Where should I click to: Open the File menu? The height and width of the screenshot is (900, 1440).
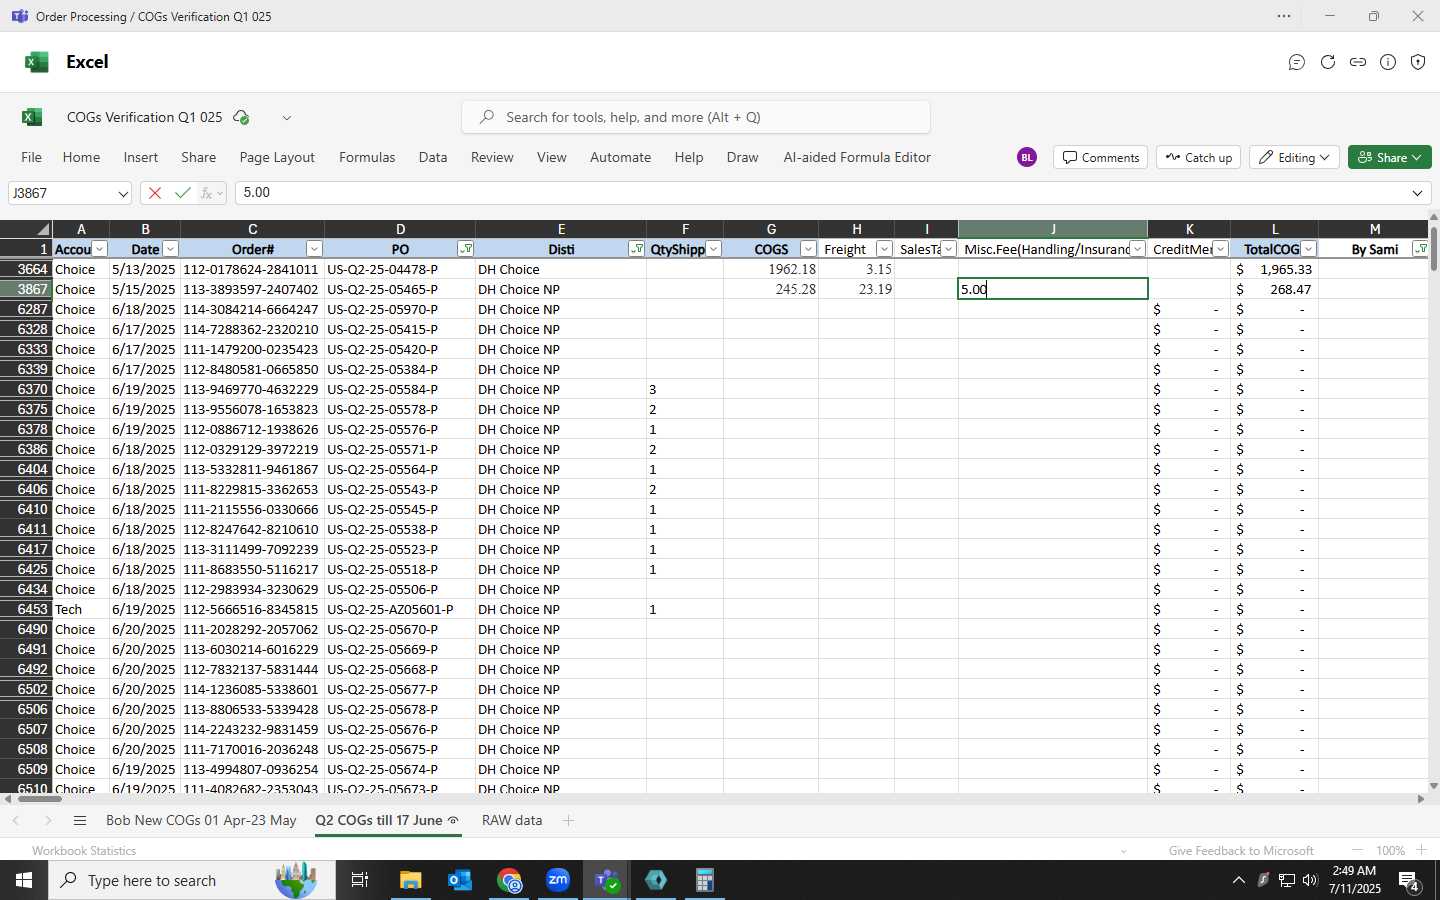32,157
